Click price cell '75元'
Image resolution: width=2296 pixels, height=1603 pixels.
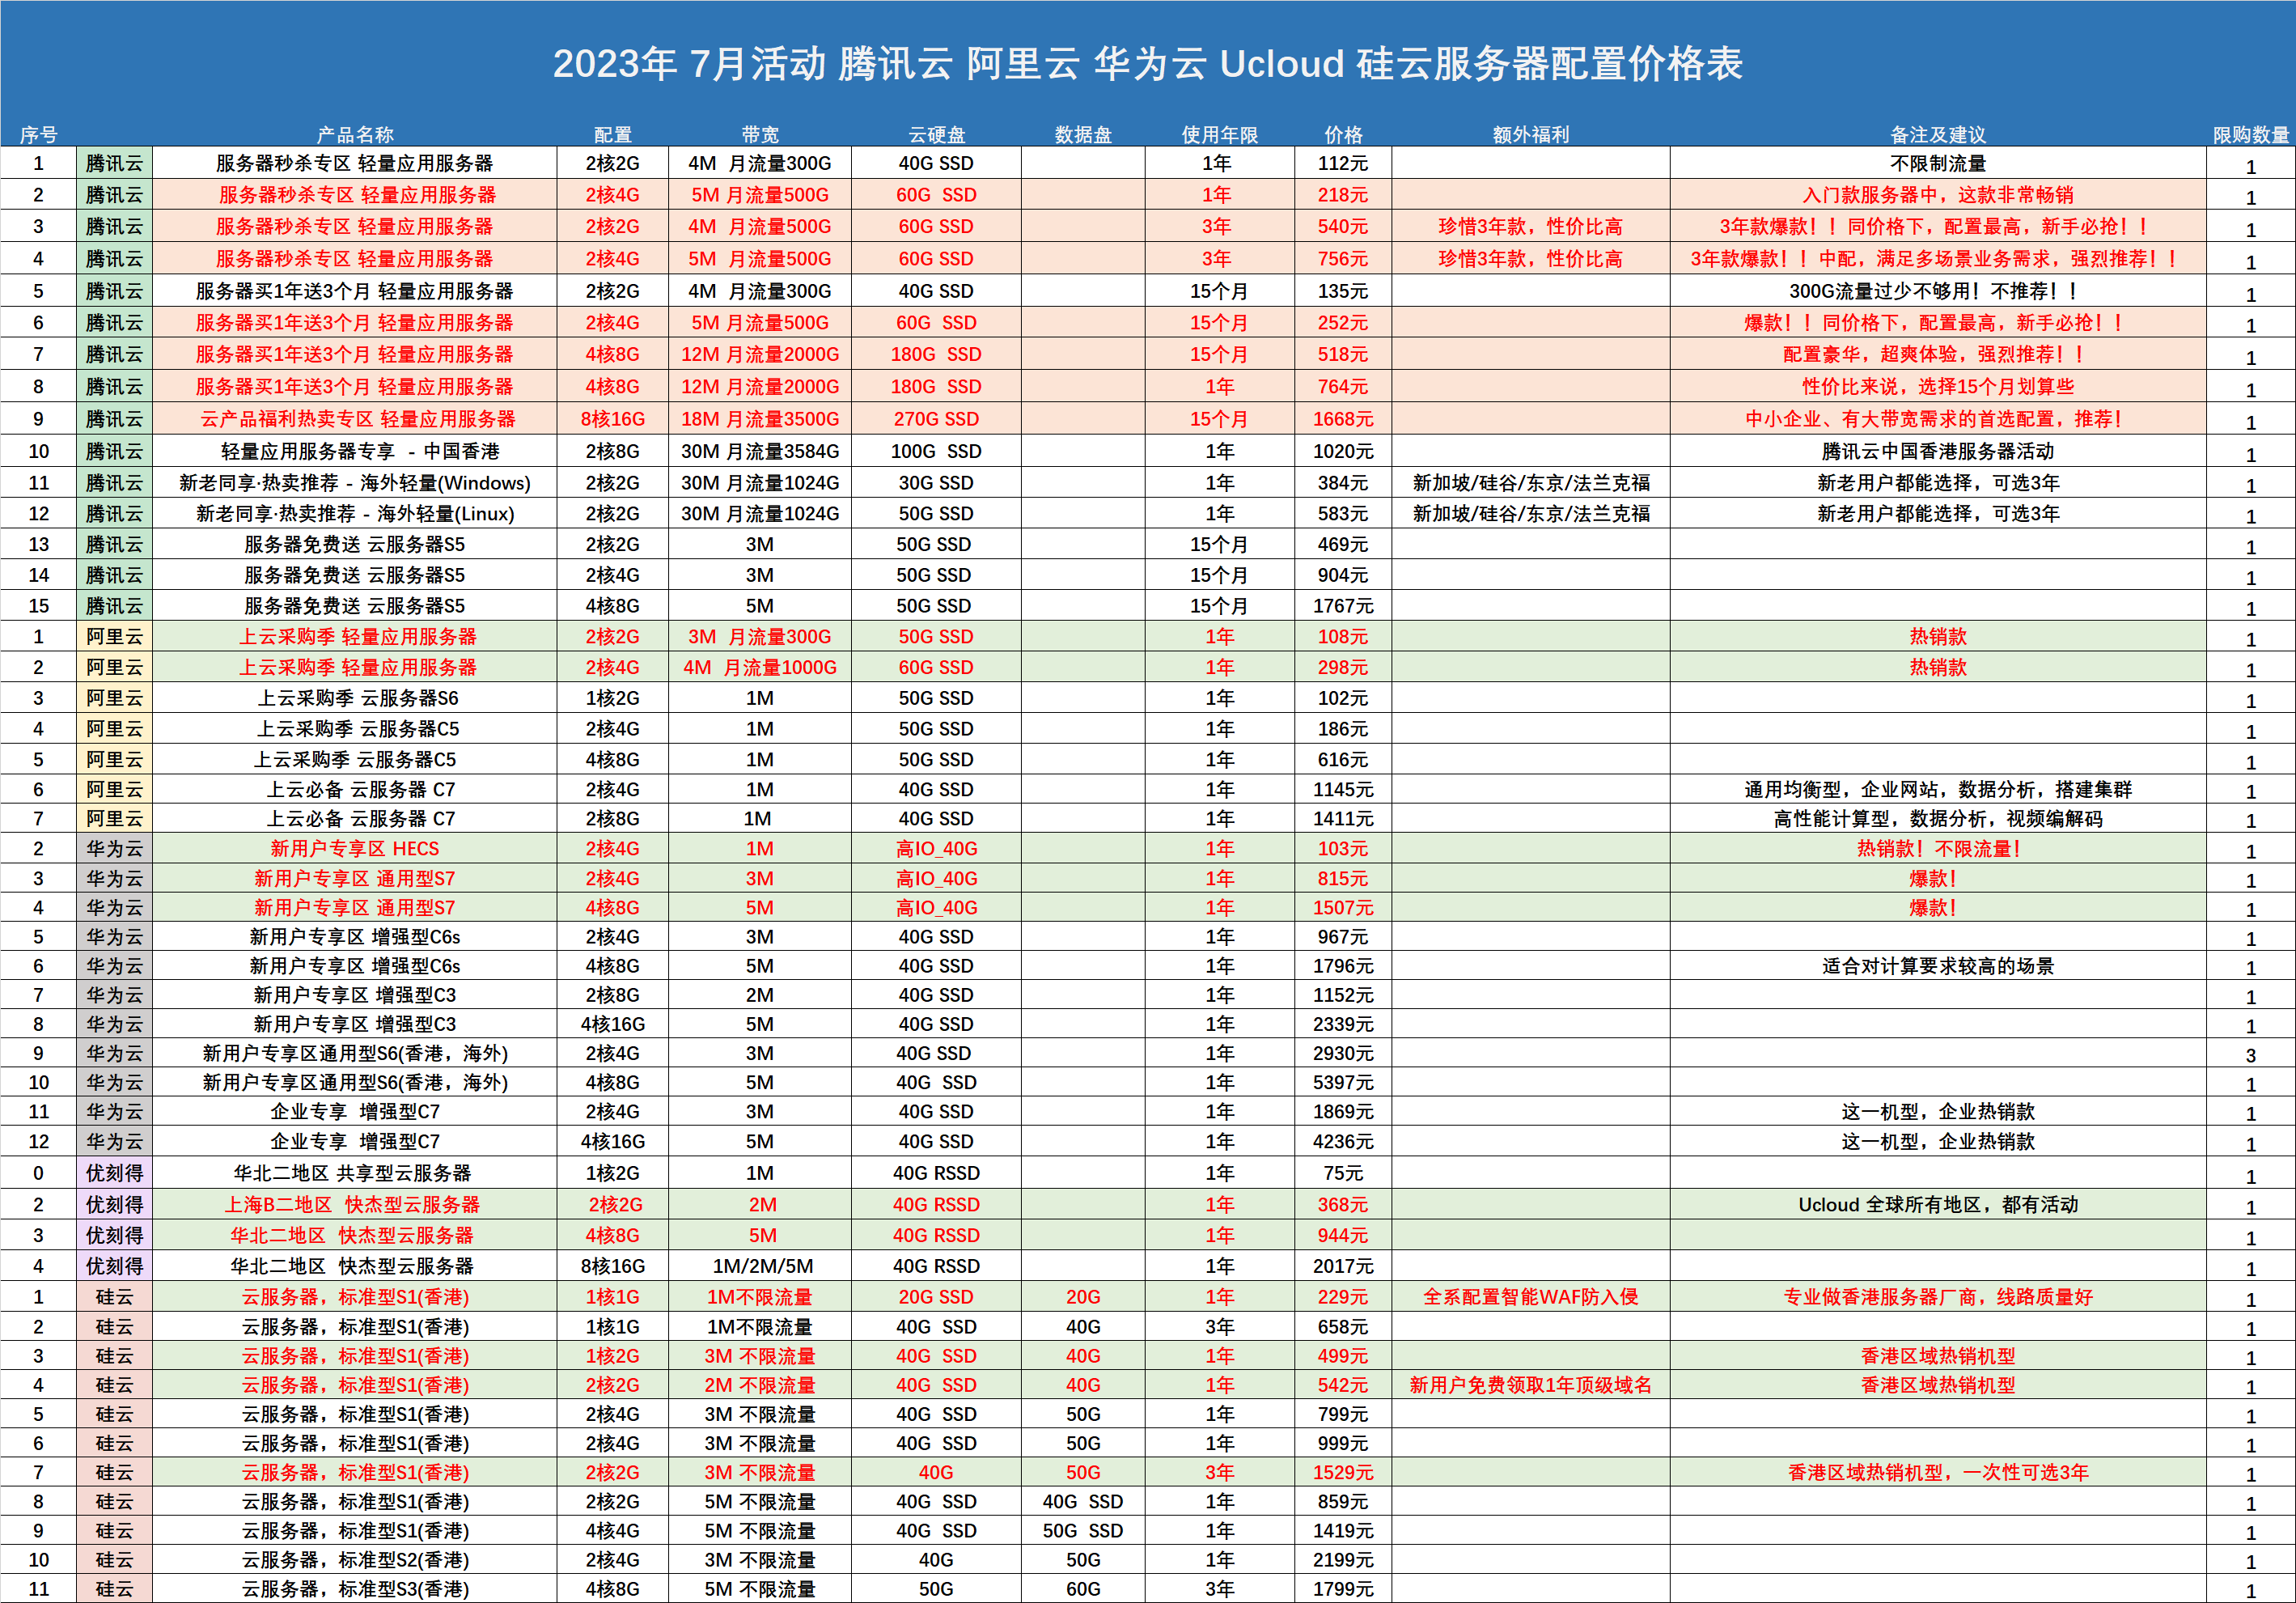pos(1343,1173)
